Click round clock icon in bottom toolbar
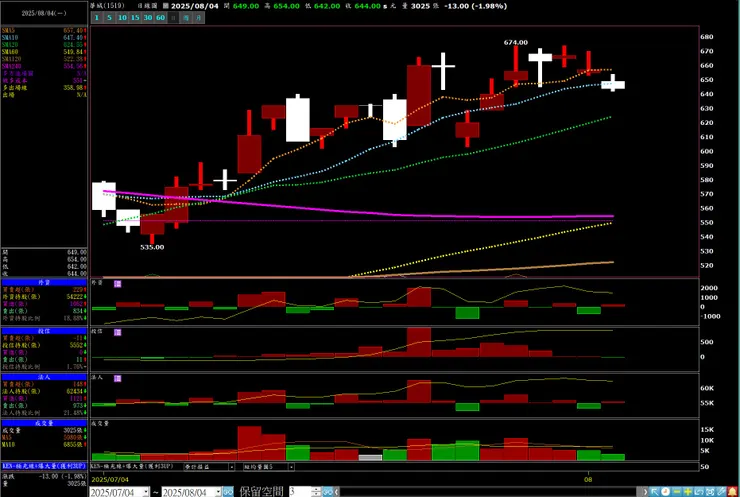 [665, 492]
